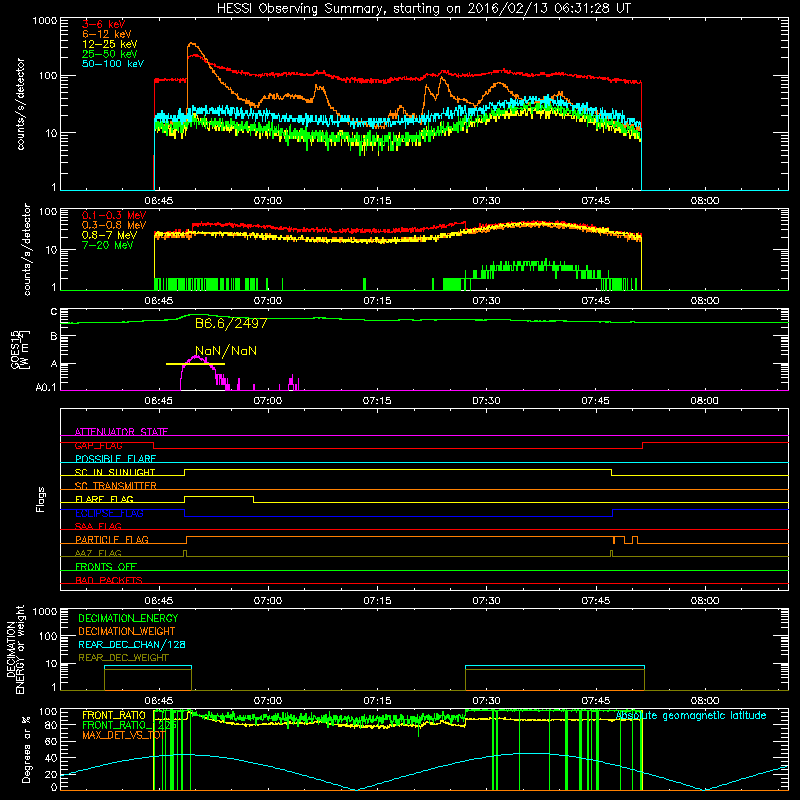
Task: Click the B6.6/2497 flare annotation
Action: [231, 323]
